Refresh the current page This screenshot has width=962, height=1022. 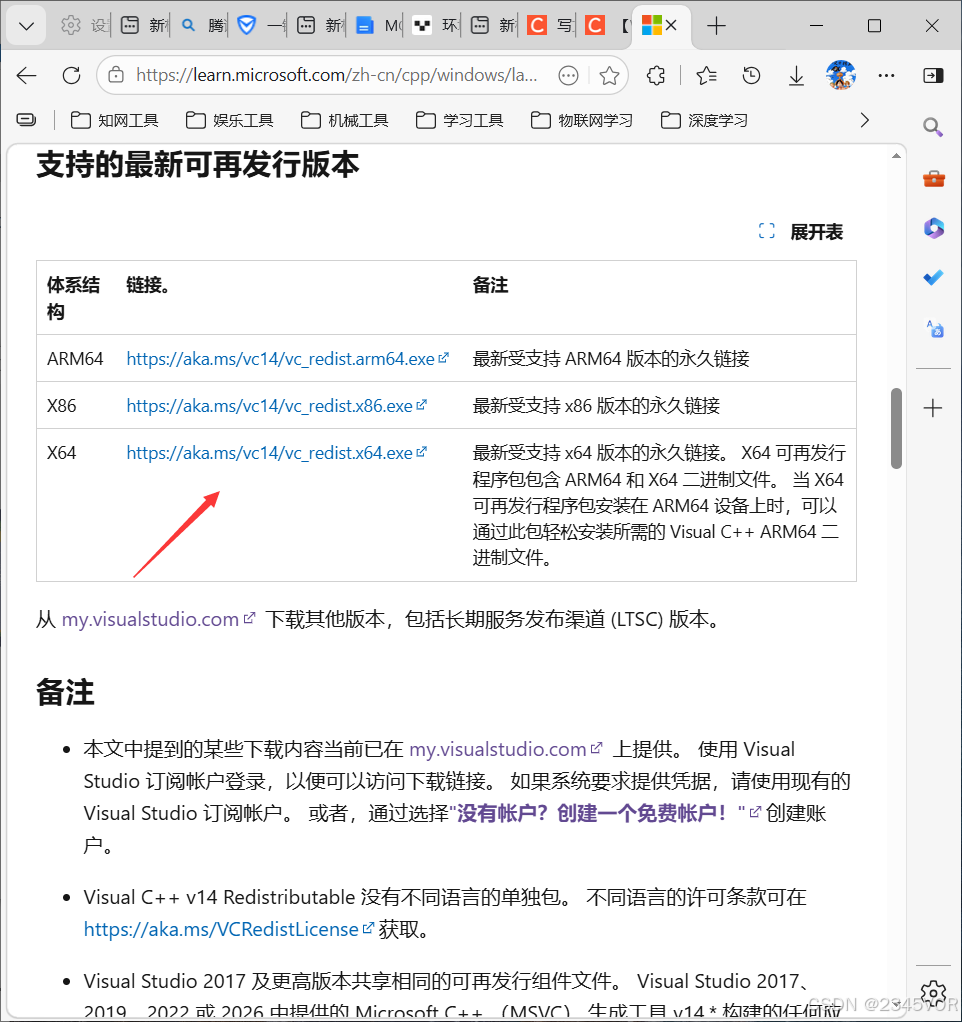(70, 75)
